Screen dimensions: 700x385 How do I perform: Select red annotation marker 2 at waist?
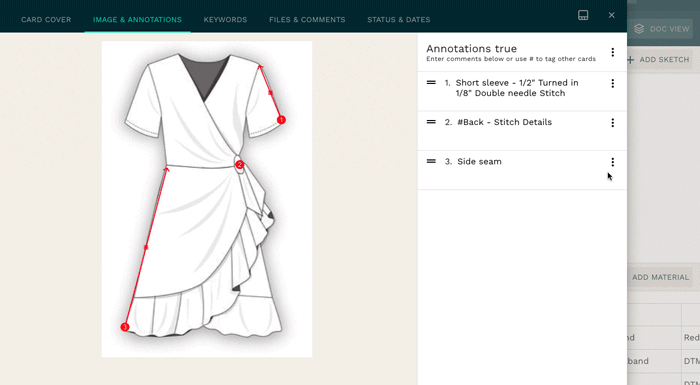tap(240, 165)
